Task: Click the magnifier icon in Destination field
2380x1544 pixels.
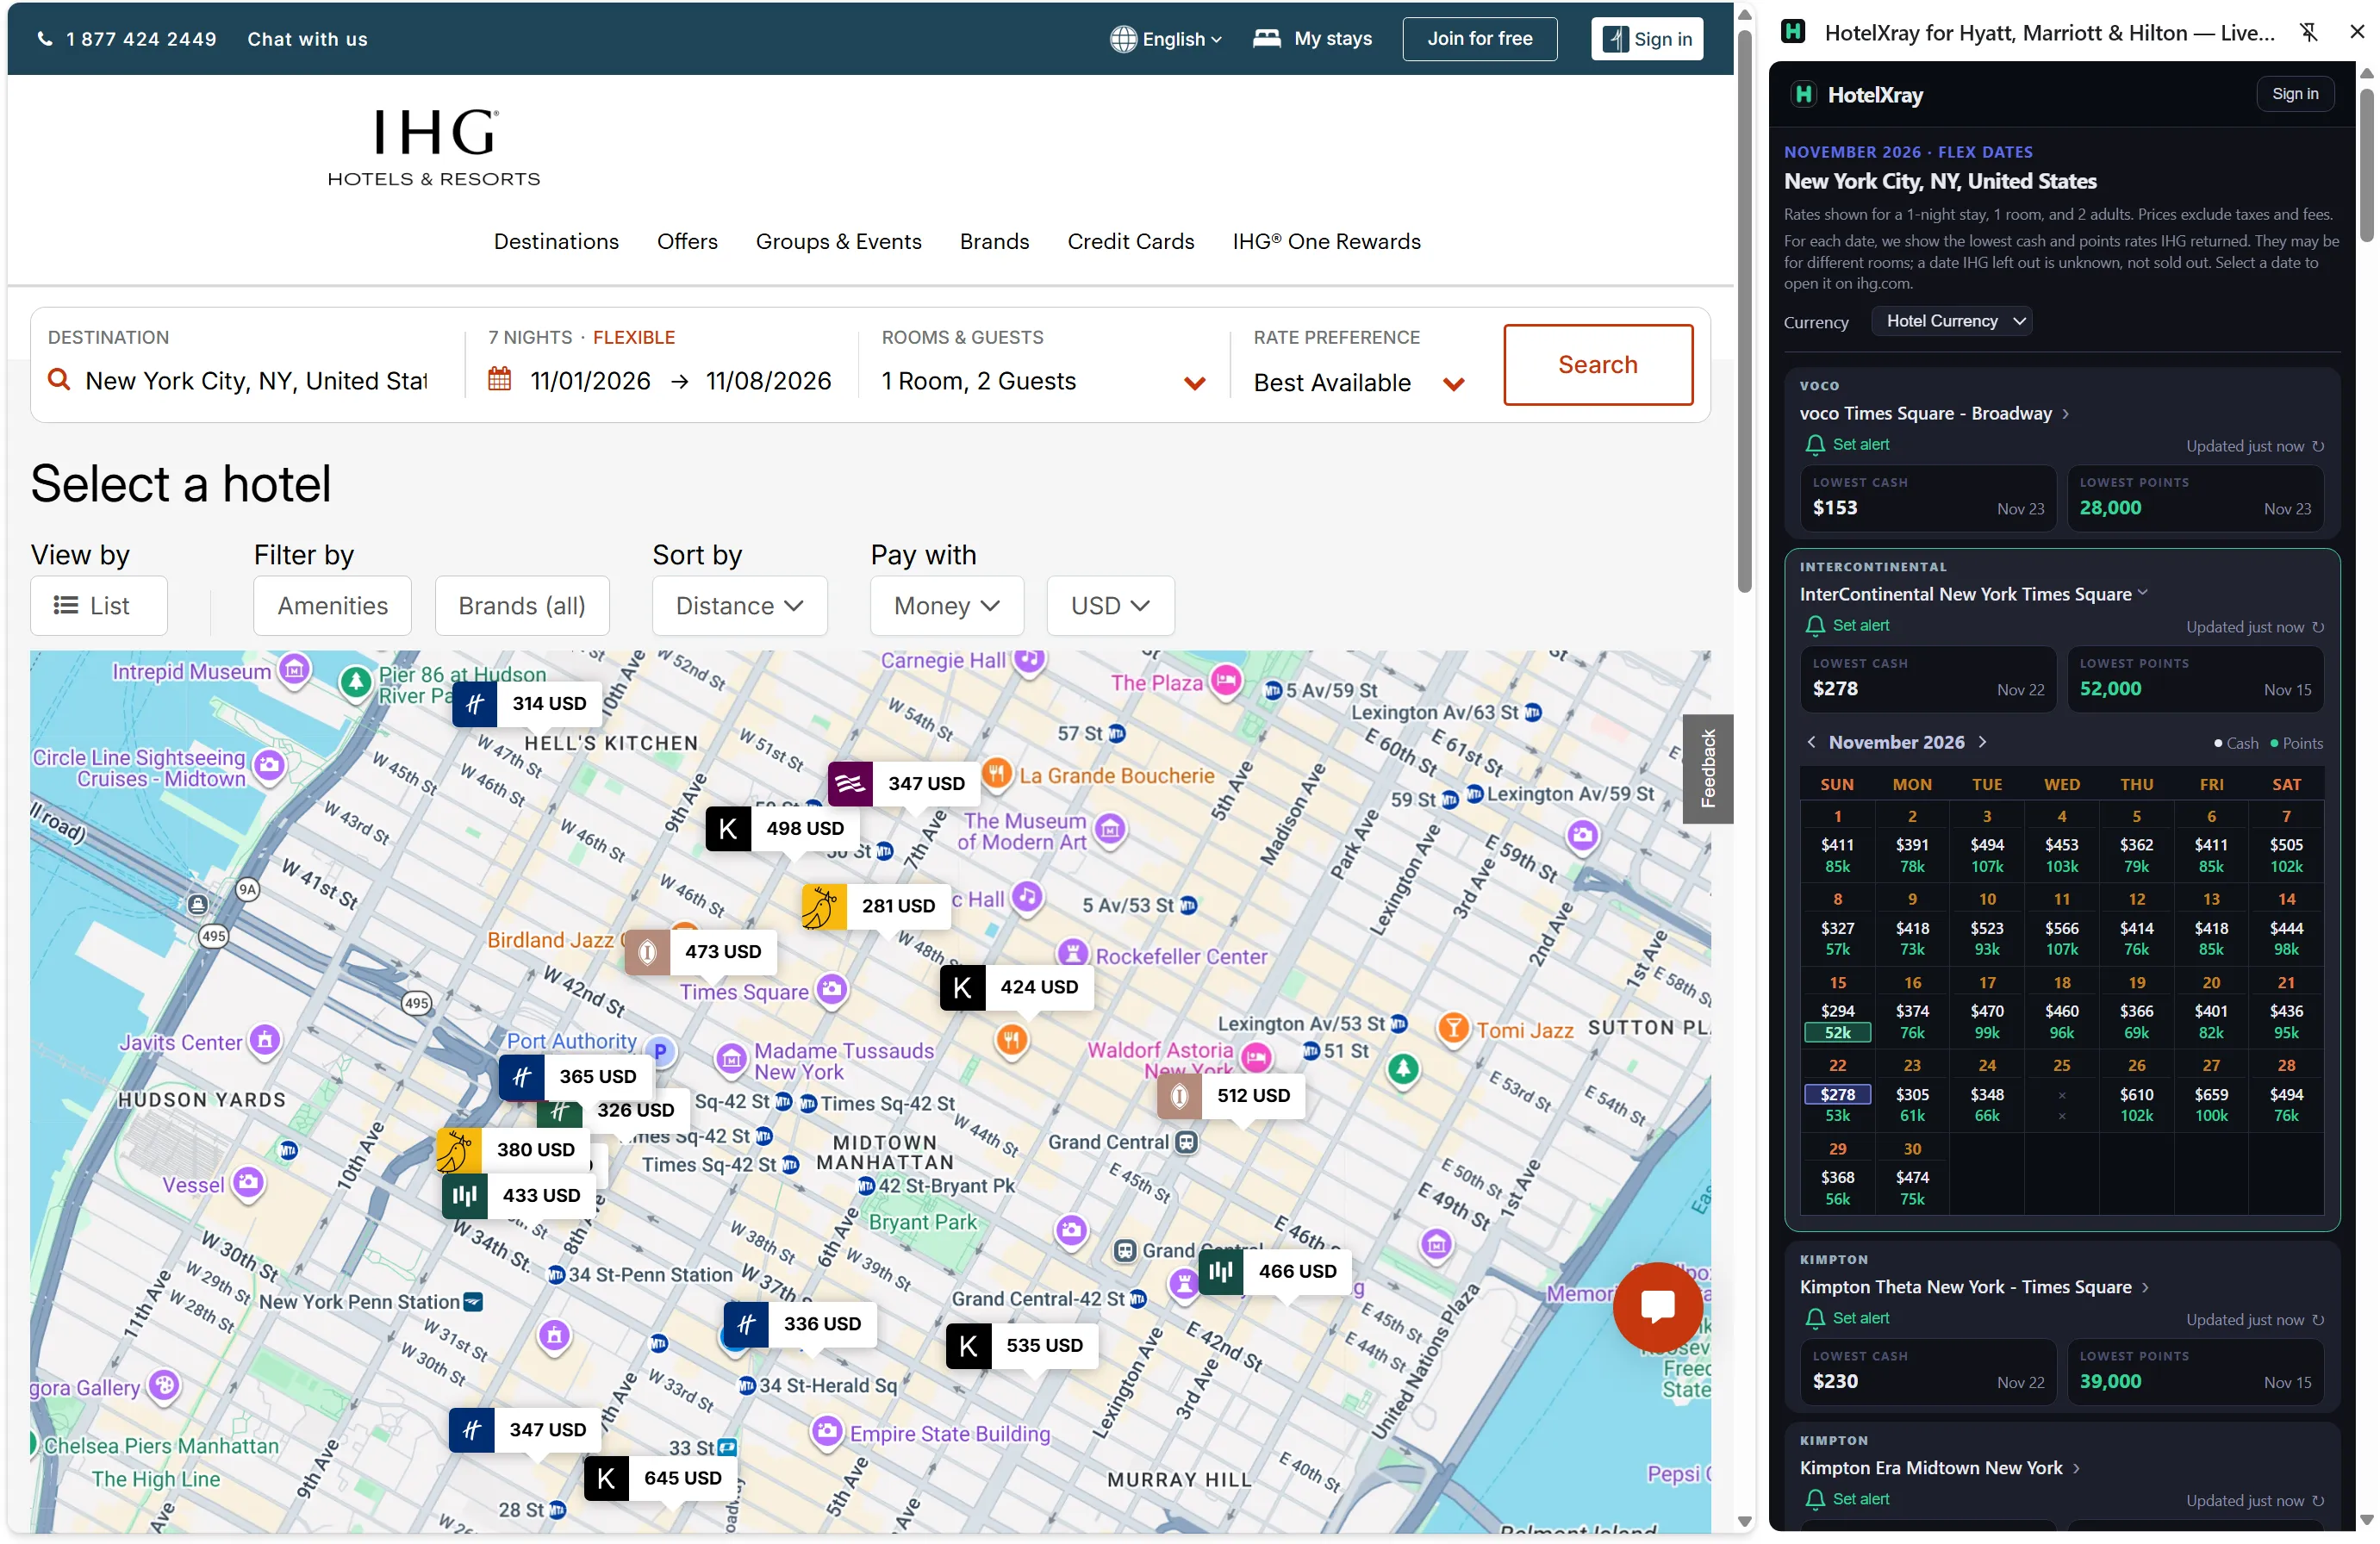Action: click(x=59, y=380)
